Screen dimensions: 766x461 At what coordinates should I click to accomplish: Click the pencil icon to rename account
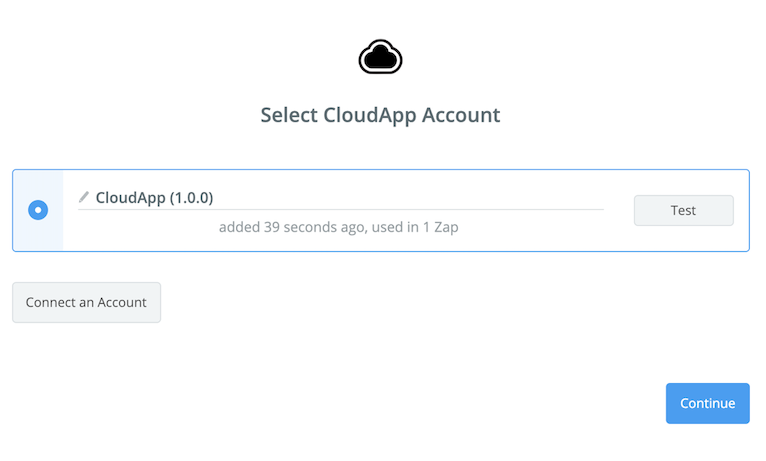tap(84, 197)
